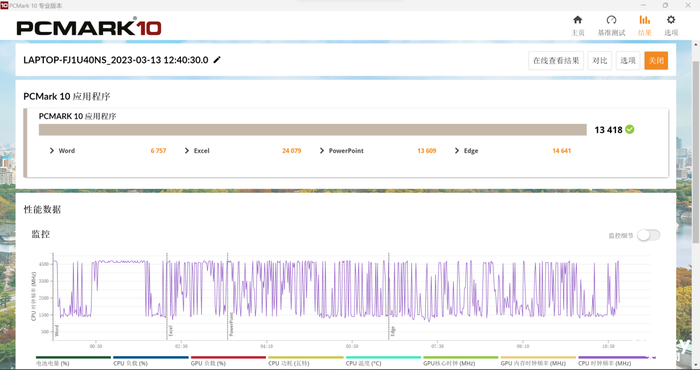Image resolution: width=700 pixels, height=370 pixels.
Task: Click the Word section marker in chart
Action: point(57,331)
